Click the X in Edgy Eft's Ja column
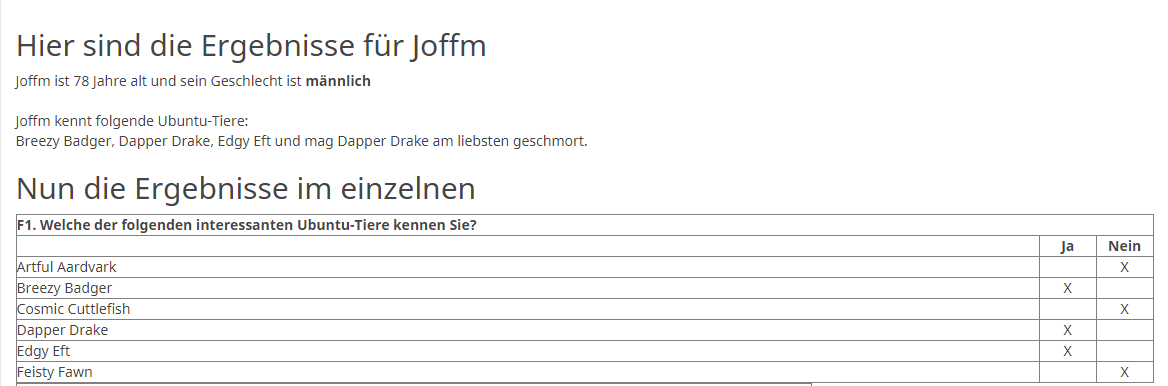Image resolution: width=1168 pixels, height=386 pixels. click(x=1067, y=351)
